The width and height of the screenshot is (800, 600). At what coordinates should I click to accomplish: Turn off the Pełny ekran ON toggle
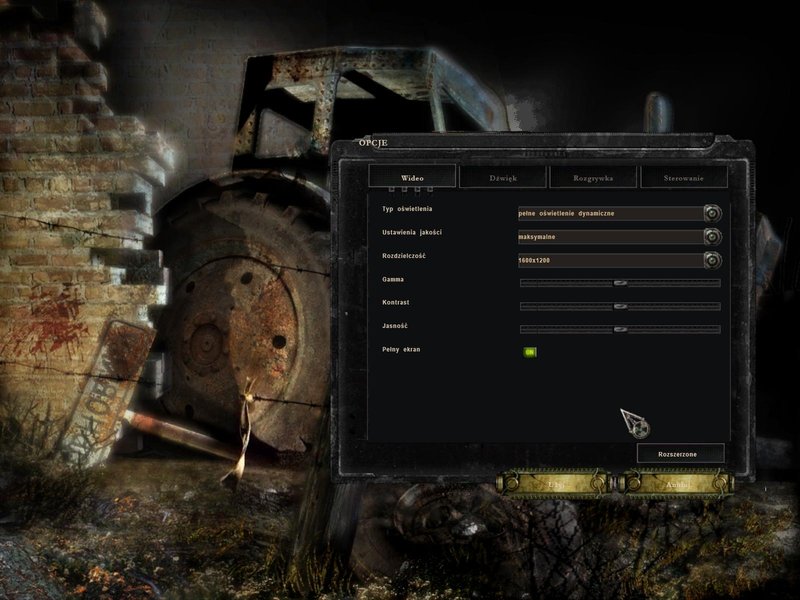[530, 352]
